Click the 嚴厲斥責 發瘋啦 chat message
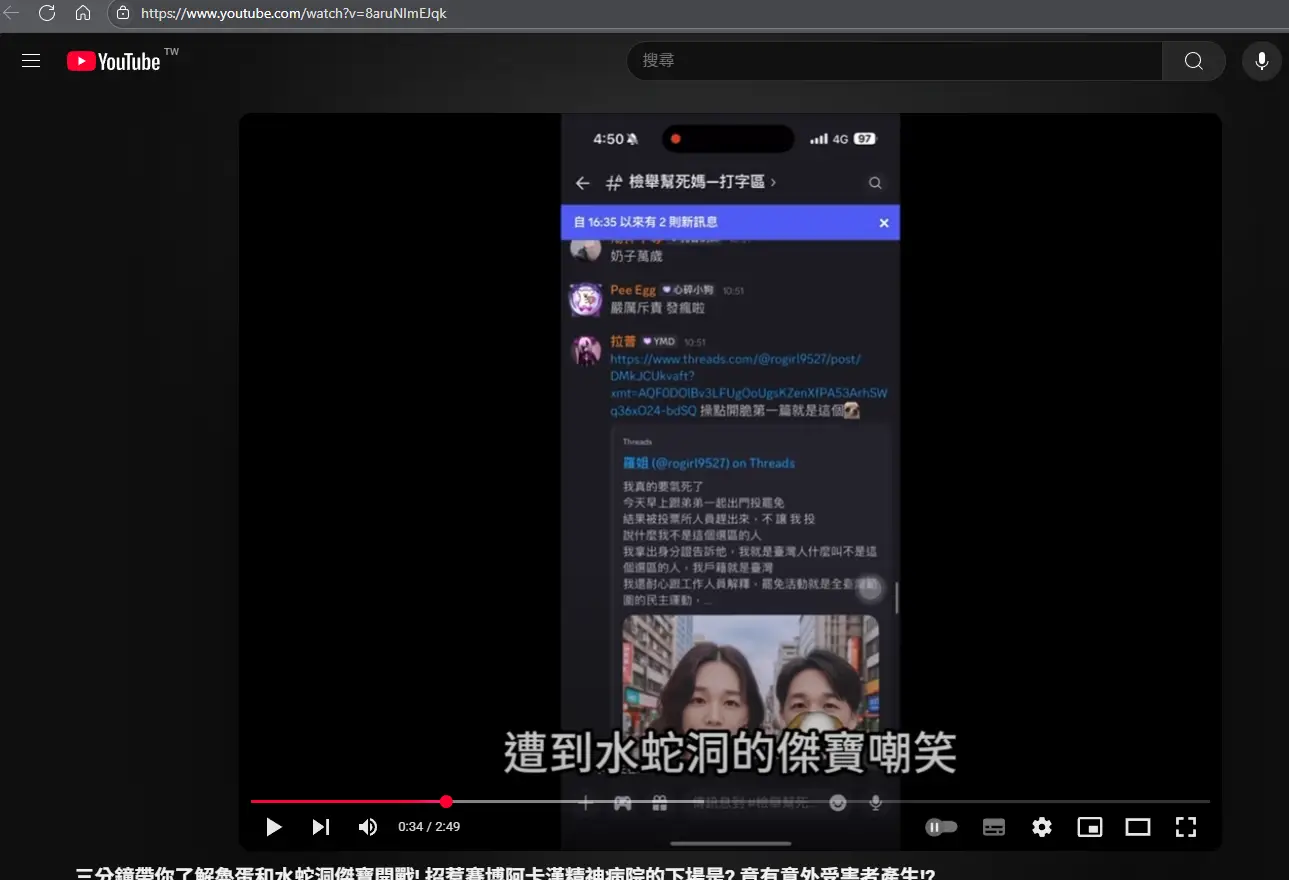Image resolution: width=1289 pixels, height=880 pixels. pyautogui.click(x=657, y=308)
